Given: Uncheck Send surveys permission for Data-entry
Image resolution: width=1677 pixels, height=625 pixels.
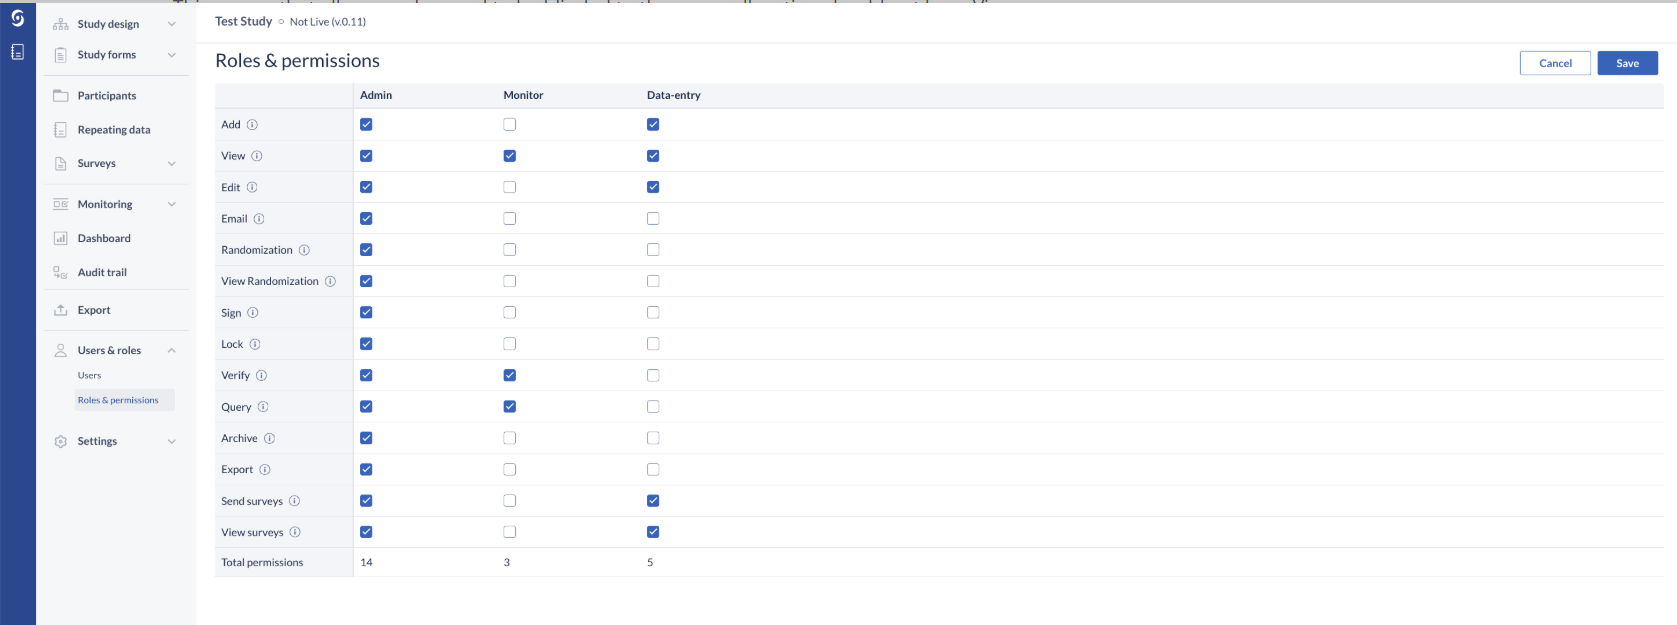Looking at the screenshot, I should [653, 501].
